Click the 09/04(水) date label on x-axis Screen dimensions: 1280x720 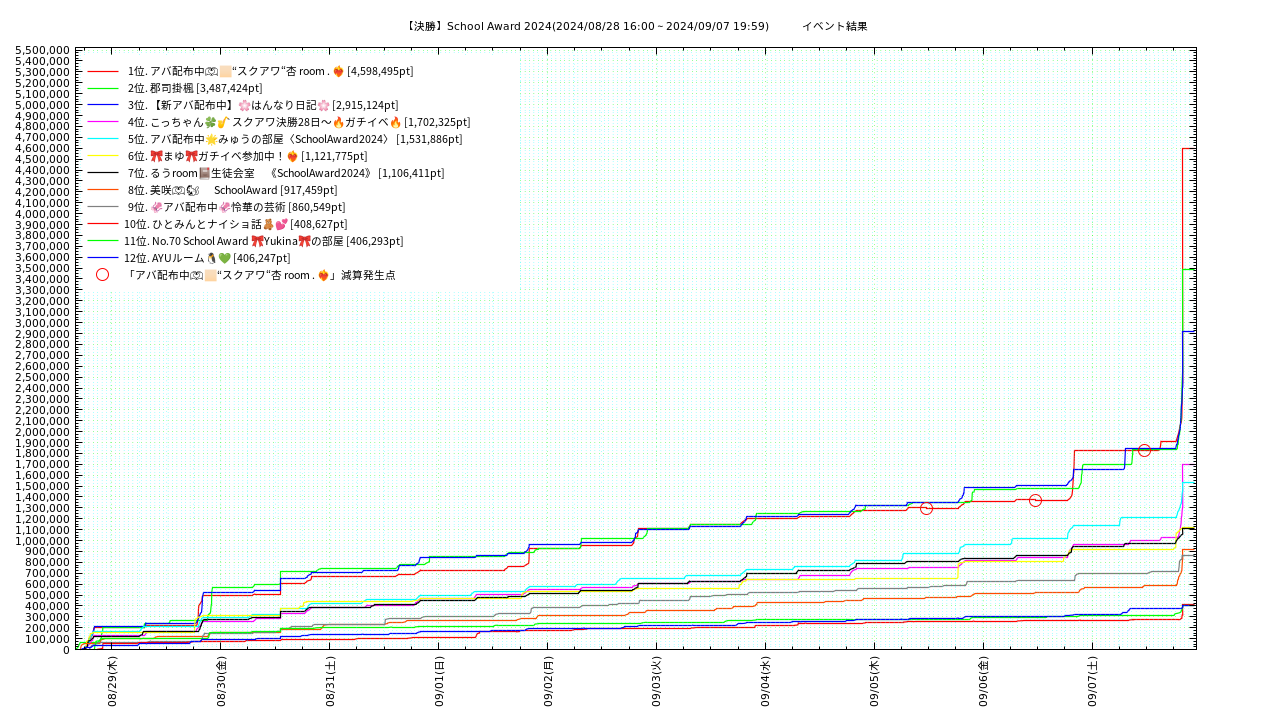766,682
